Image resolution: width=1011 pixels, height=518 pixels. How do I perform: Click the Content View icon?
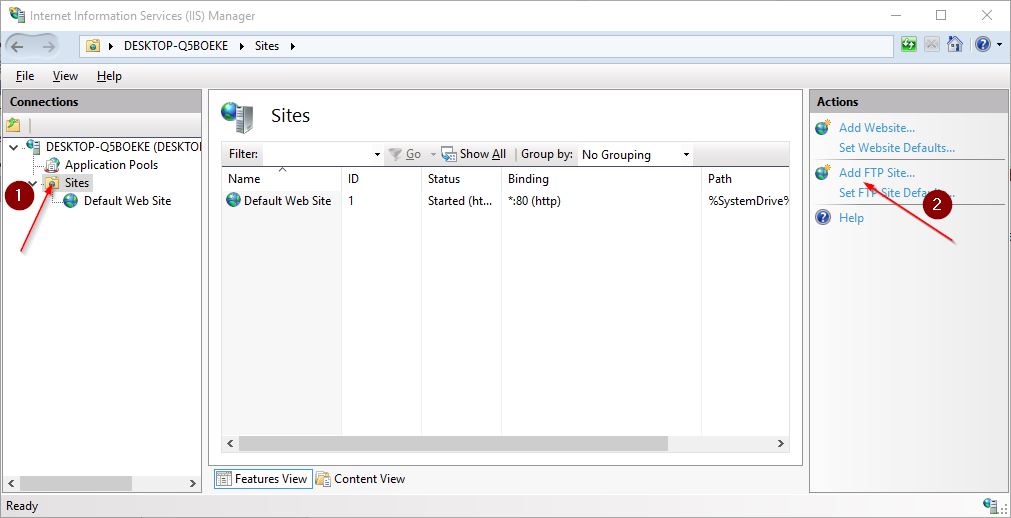click(x=324, y=479)
